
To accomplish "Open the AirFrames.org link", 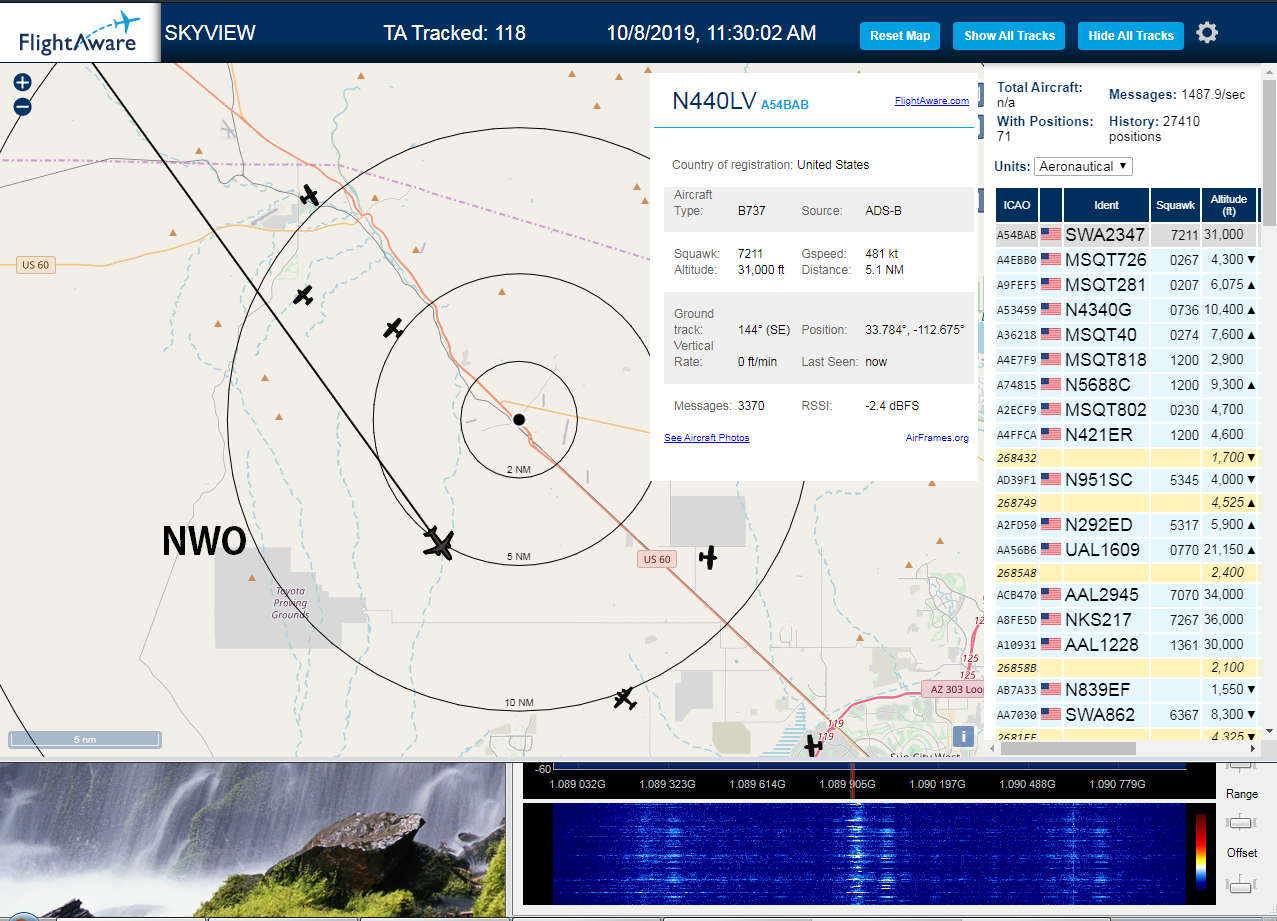I will click(x=937, y=438).
